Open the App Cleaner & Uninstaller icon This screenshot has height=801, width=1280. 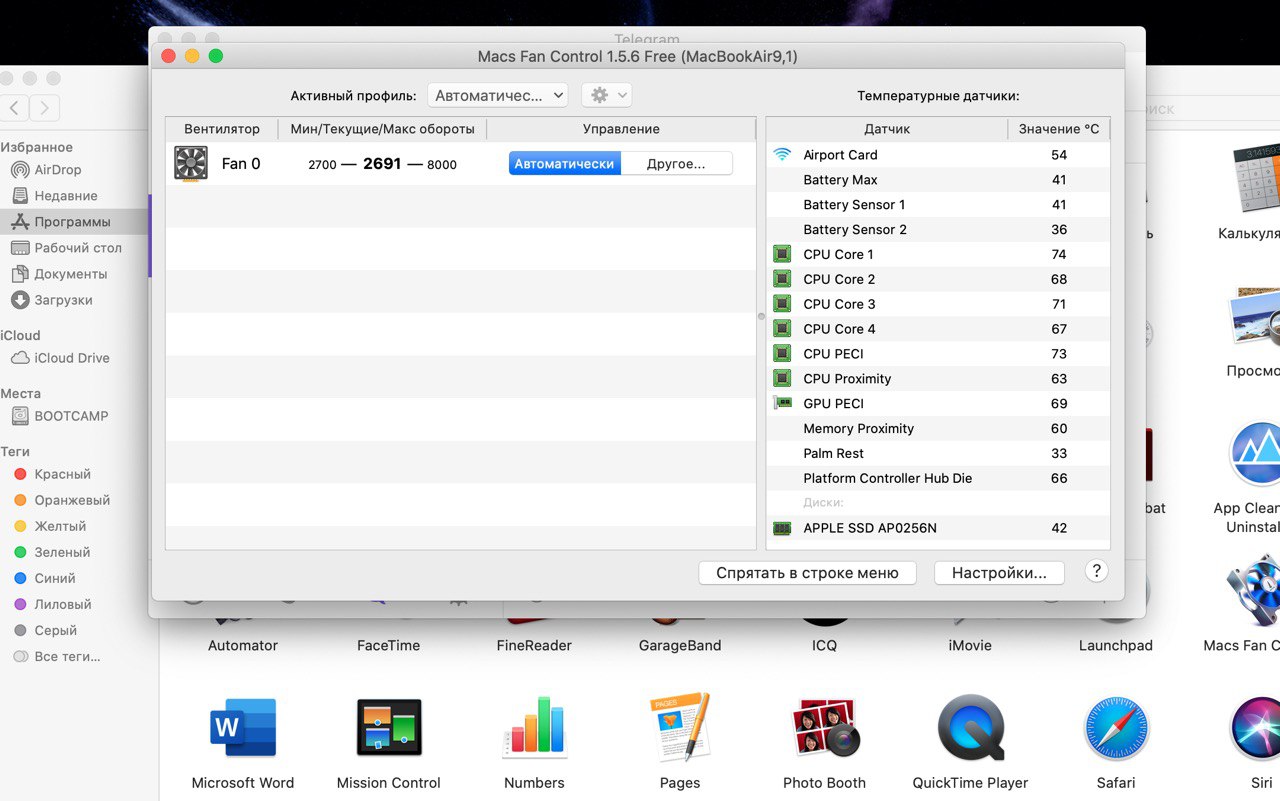pyautogui.click(x=1256, y=456)
